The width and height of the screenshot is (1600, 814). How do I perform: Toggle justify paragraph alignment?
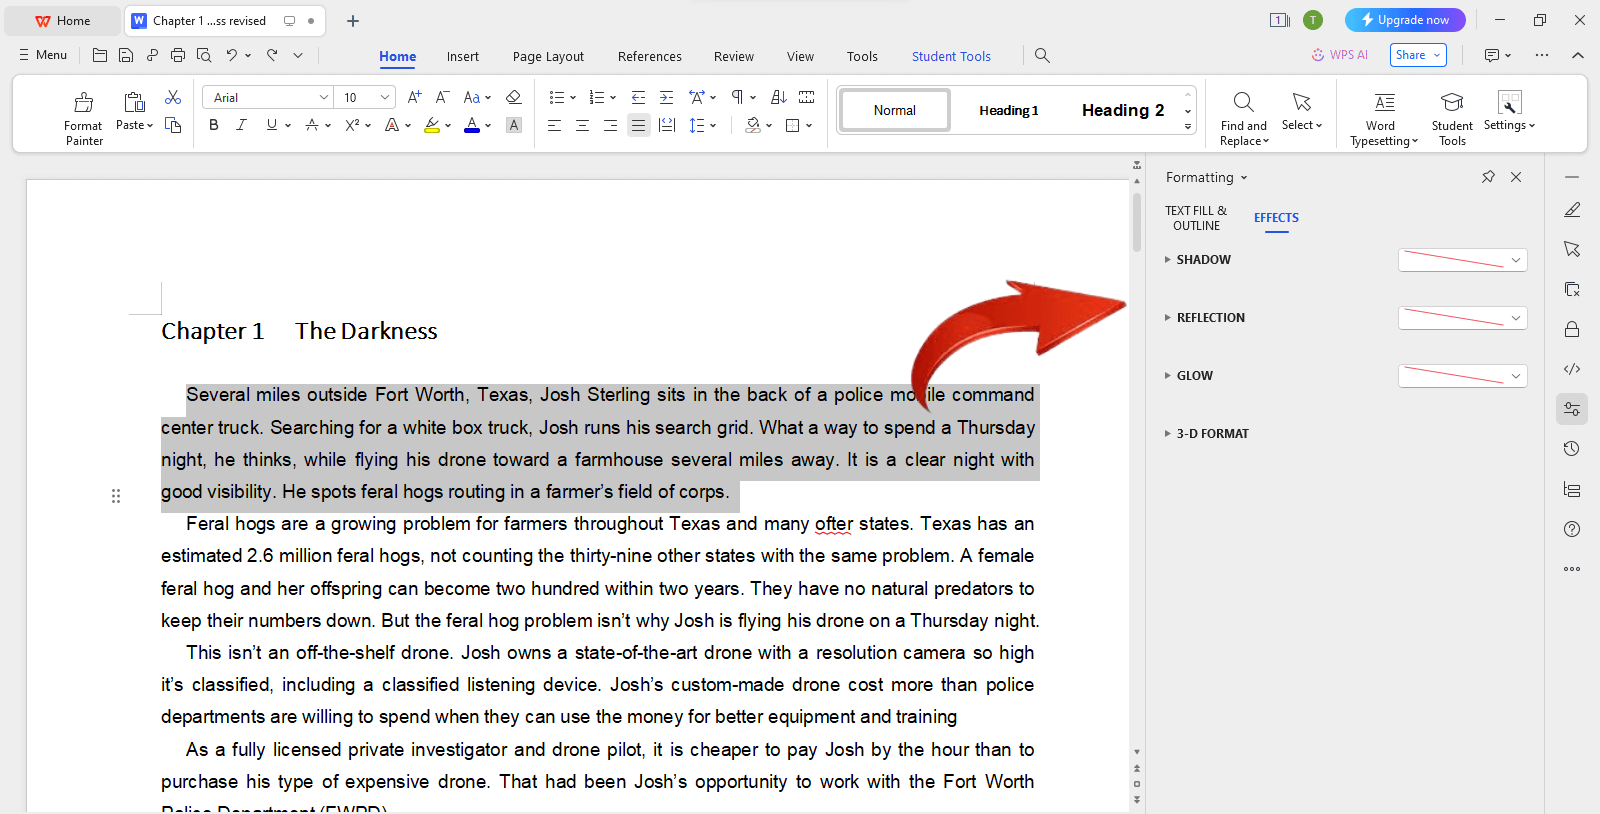tap(638, 125)
